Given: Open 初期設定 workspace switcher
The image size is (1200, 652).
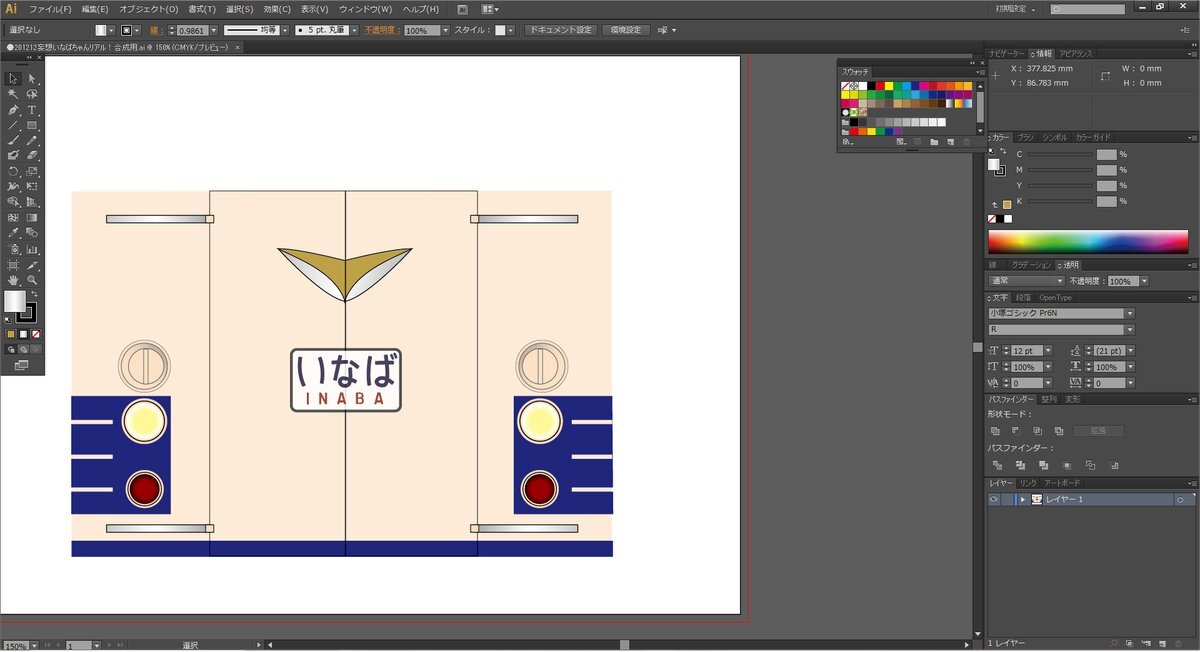Looking at the screenshot, I should coord(1017,9).
